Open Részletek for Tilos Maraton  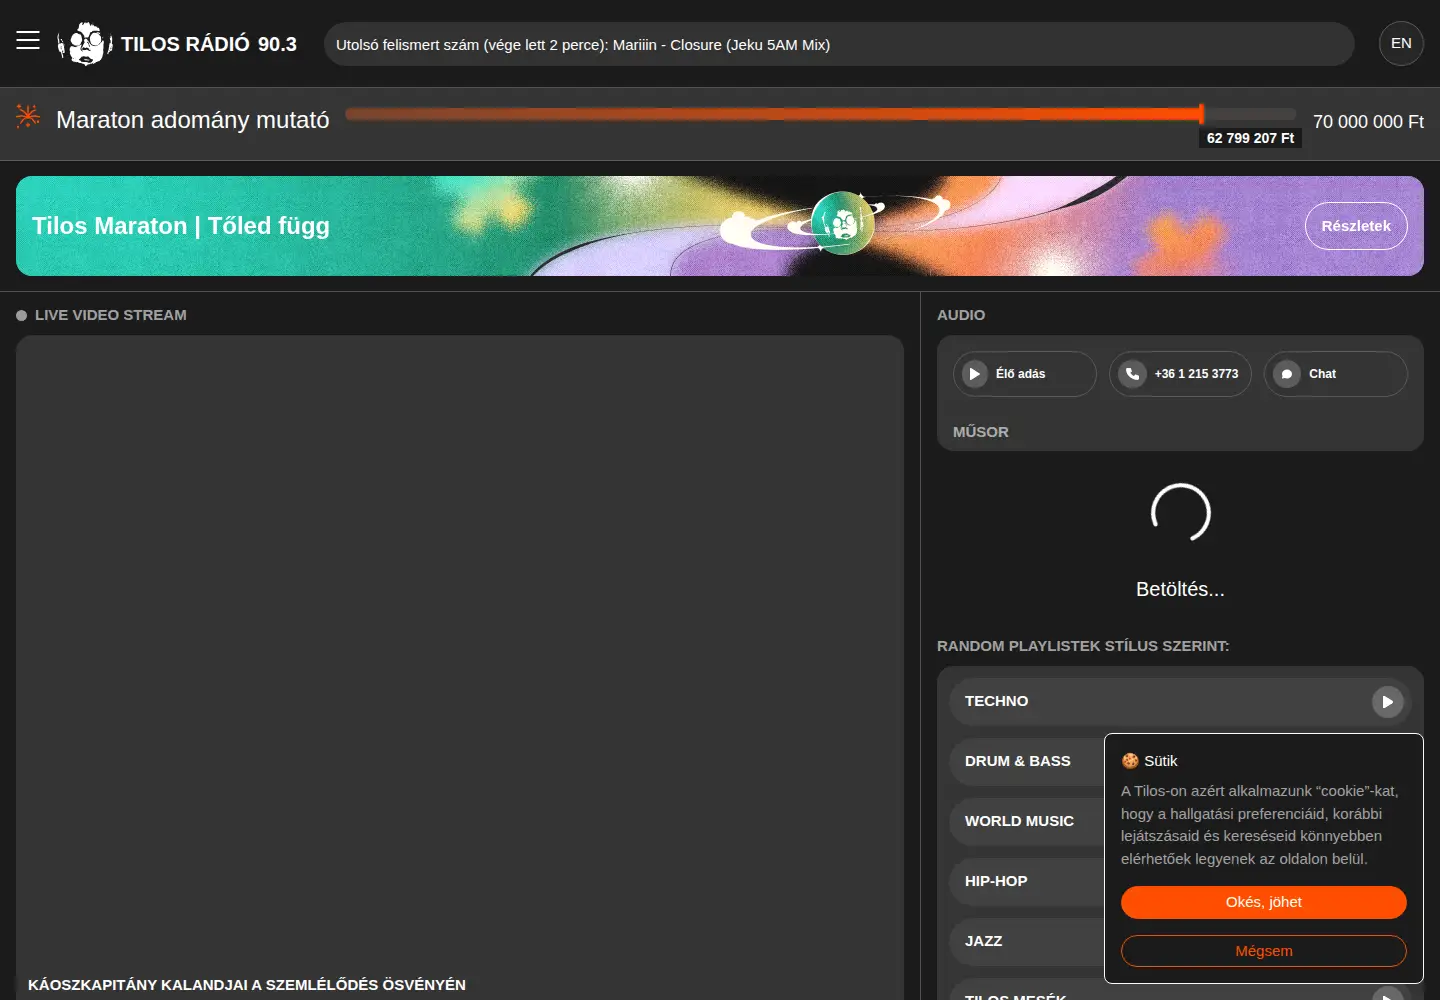coord(1356,226)
